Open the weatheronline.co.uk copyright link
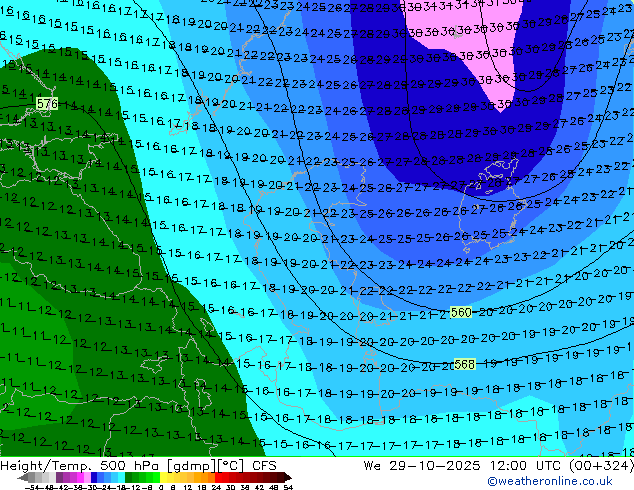634x490 pixels. click(x=549, y=481)
